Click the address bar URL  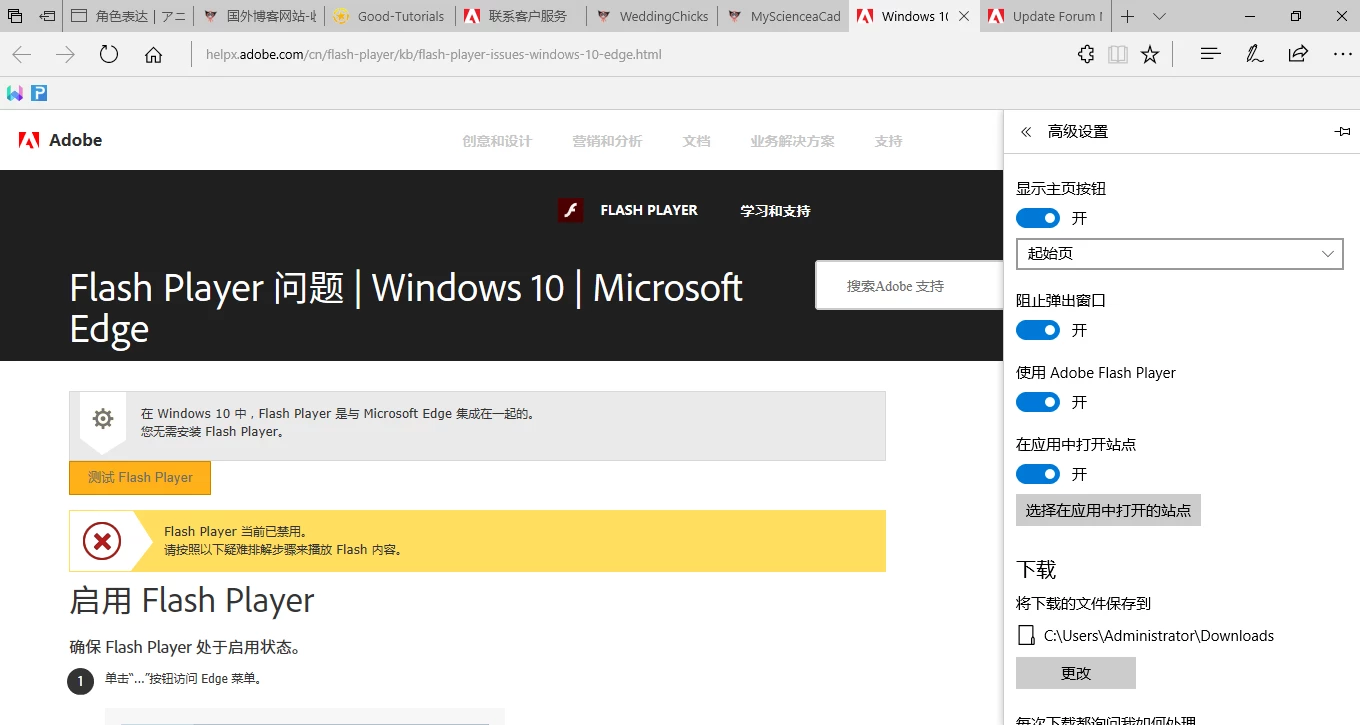point(434,54)
